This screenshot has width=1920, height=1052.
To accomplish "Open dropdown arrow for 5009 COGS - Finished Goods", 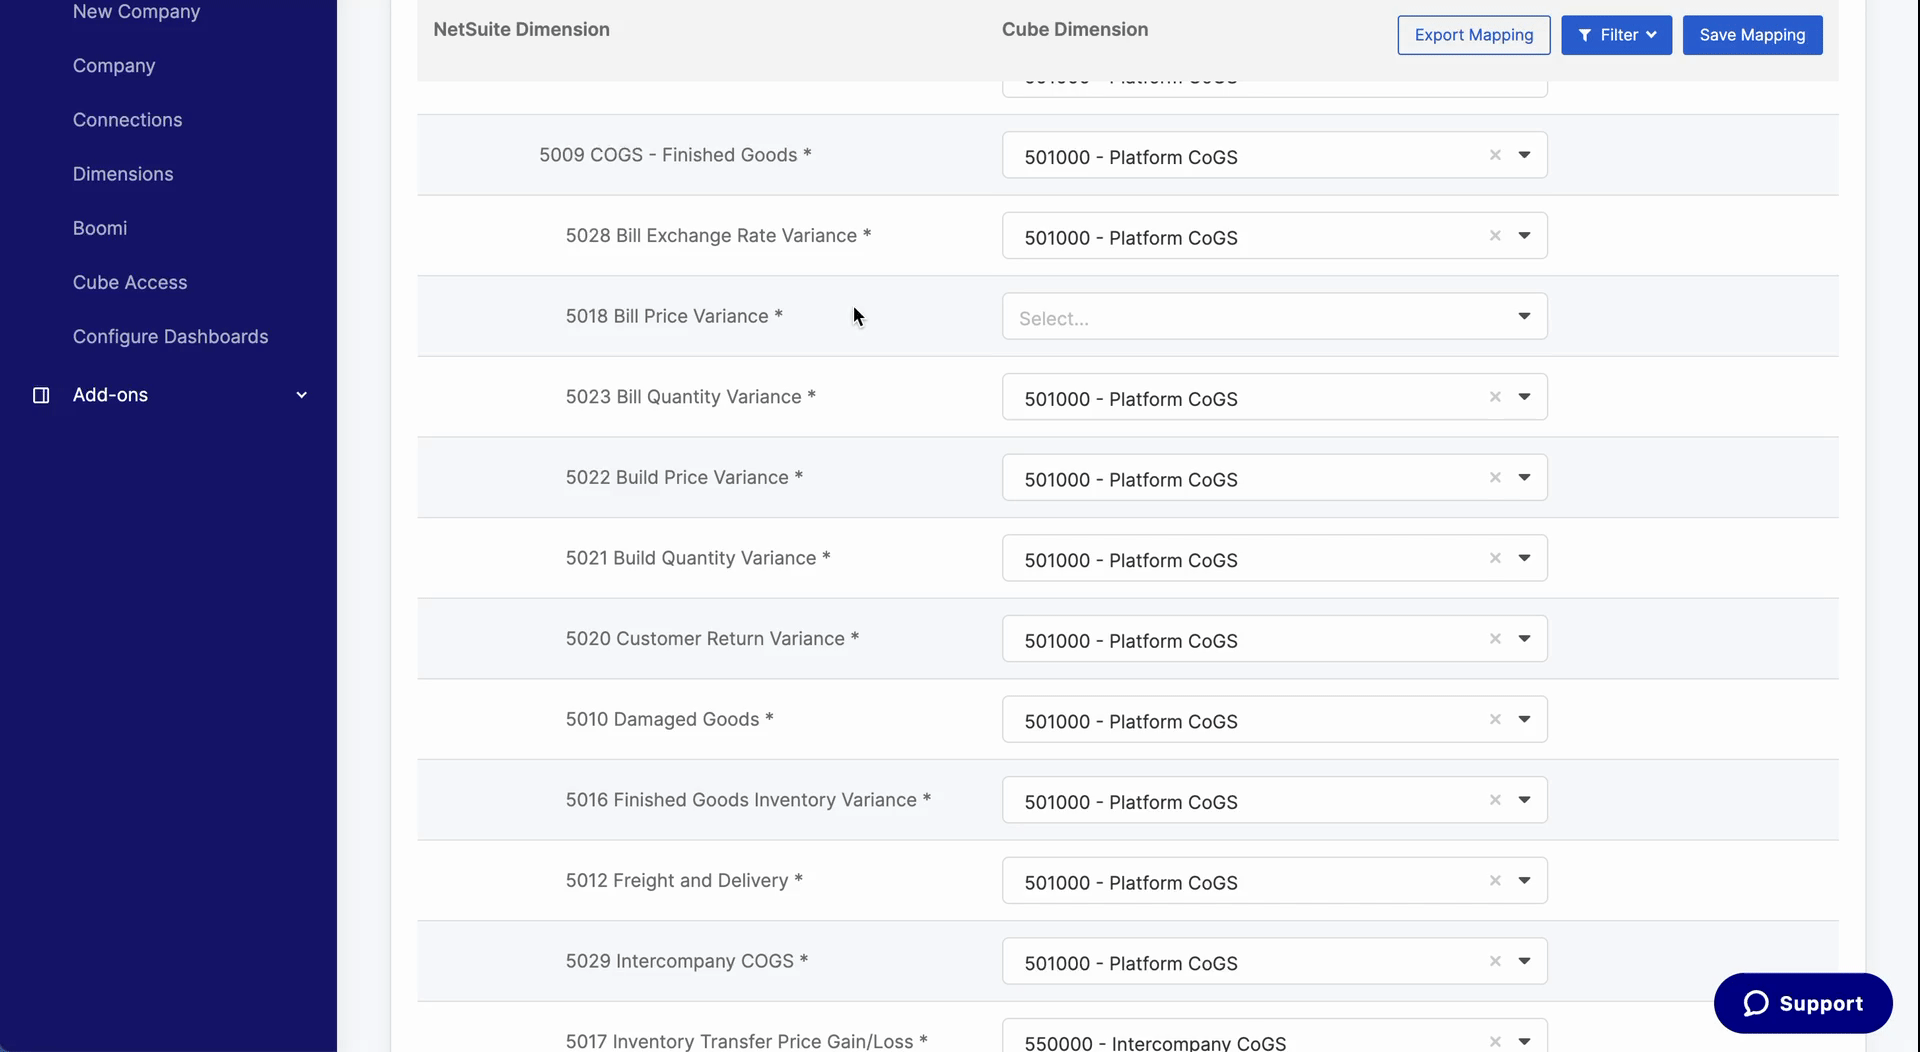I will (x=1524, y=155).
